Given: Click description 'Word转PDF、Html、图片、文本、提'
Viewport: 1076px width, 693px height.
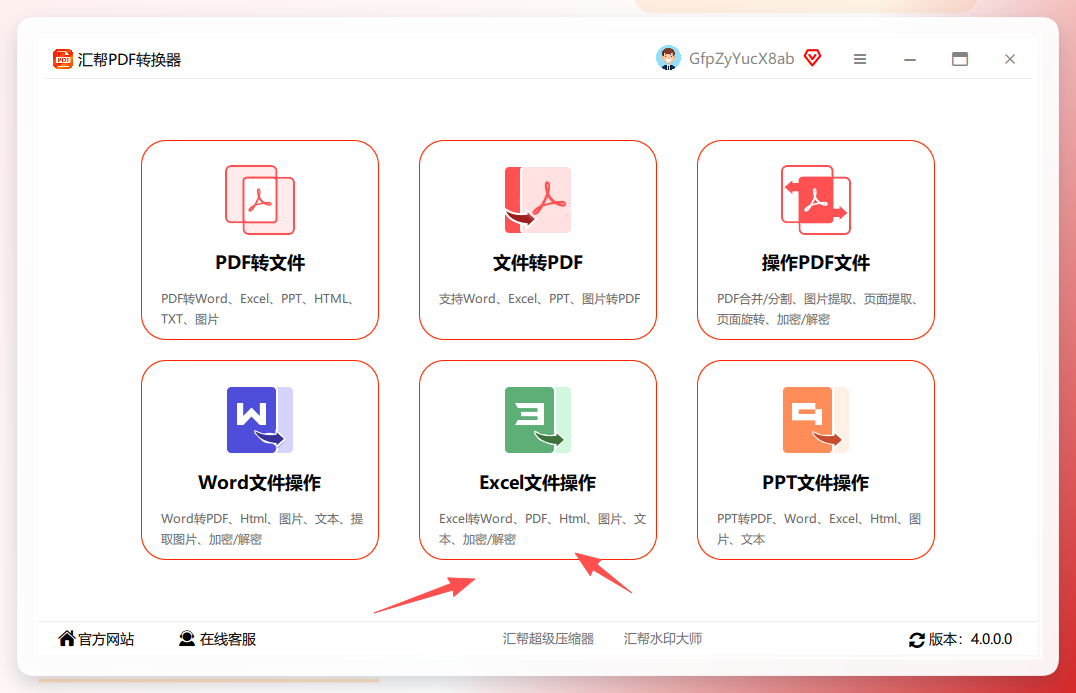Looking at the screenshot, I should point(262,519).
